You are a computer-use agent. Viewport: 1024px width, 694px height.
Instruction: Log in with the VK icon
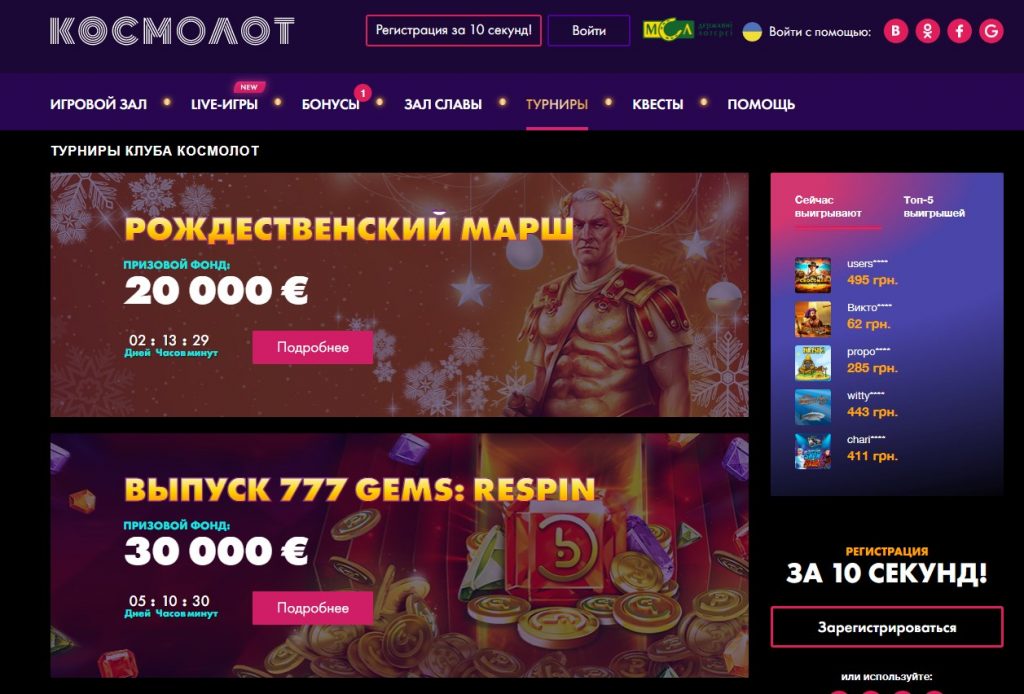(x=895, y=31)
